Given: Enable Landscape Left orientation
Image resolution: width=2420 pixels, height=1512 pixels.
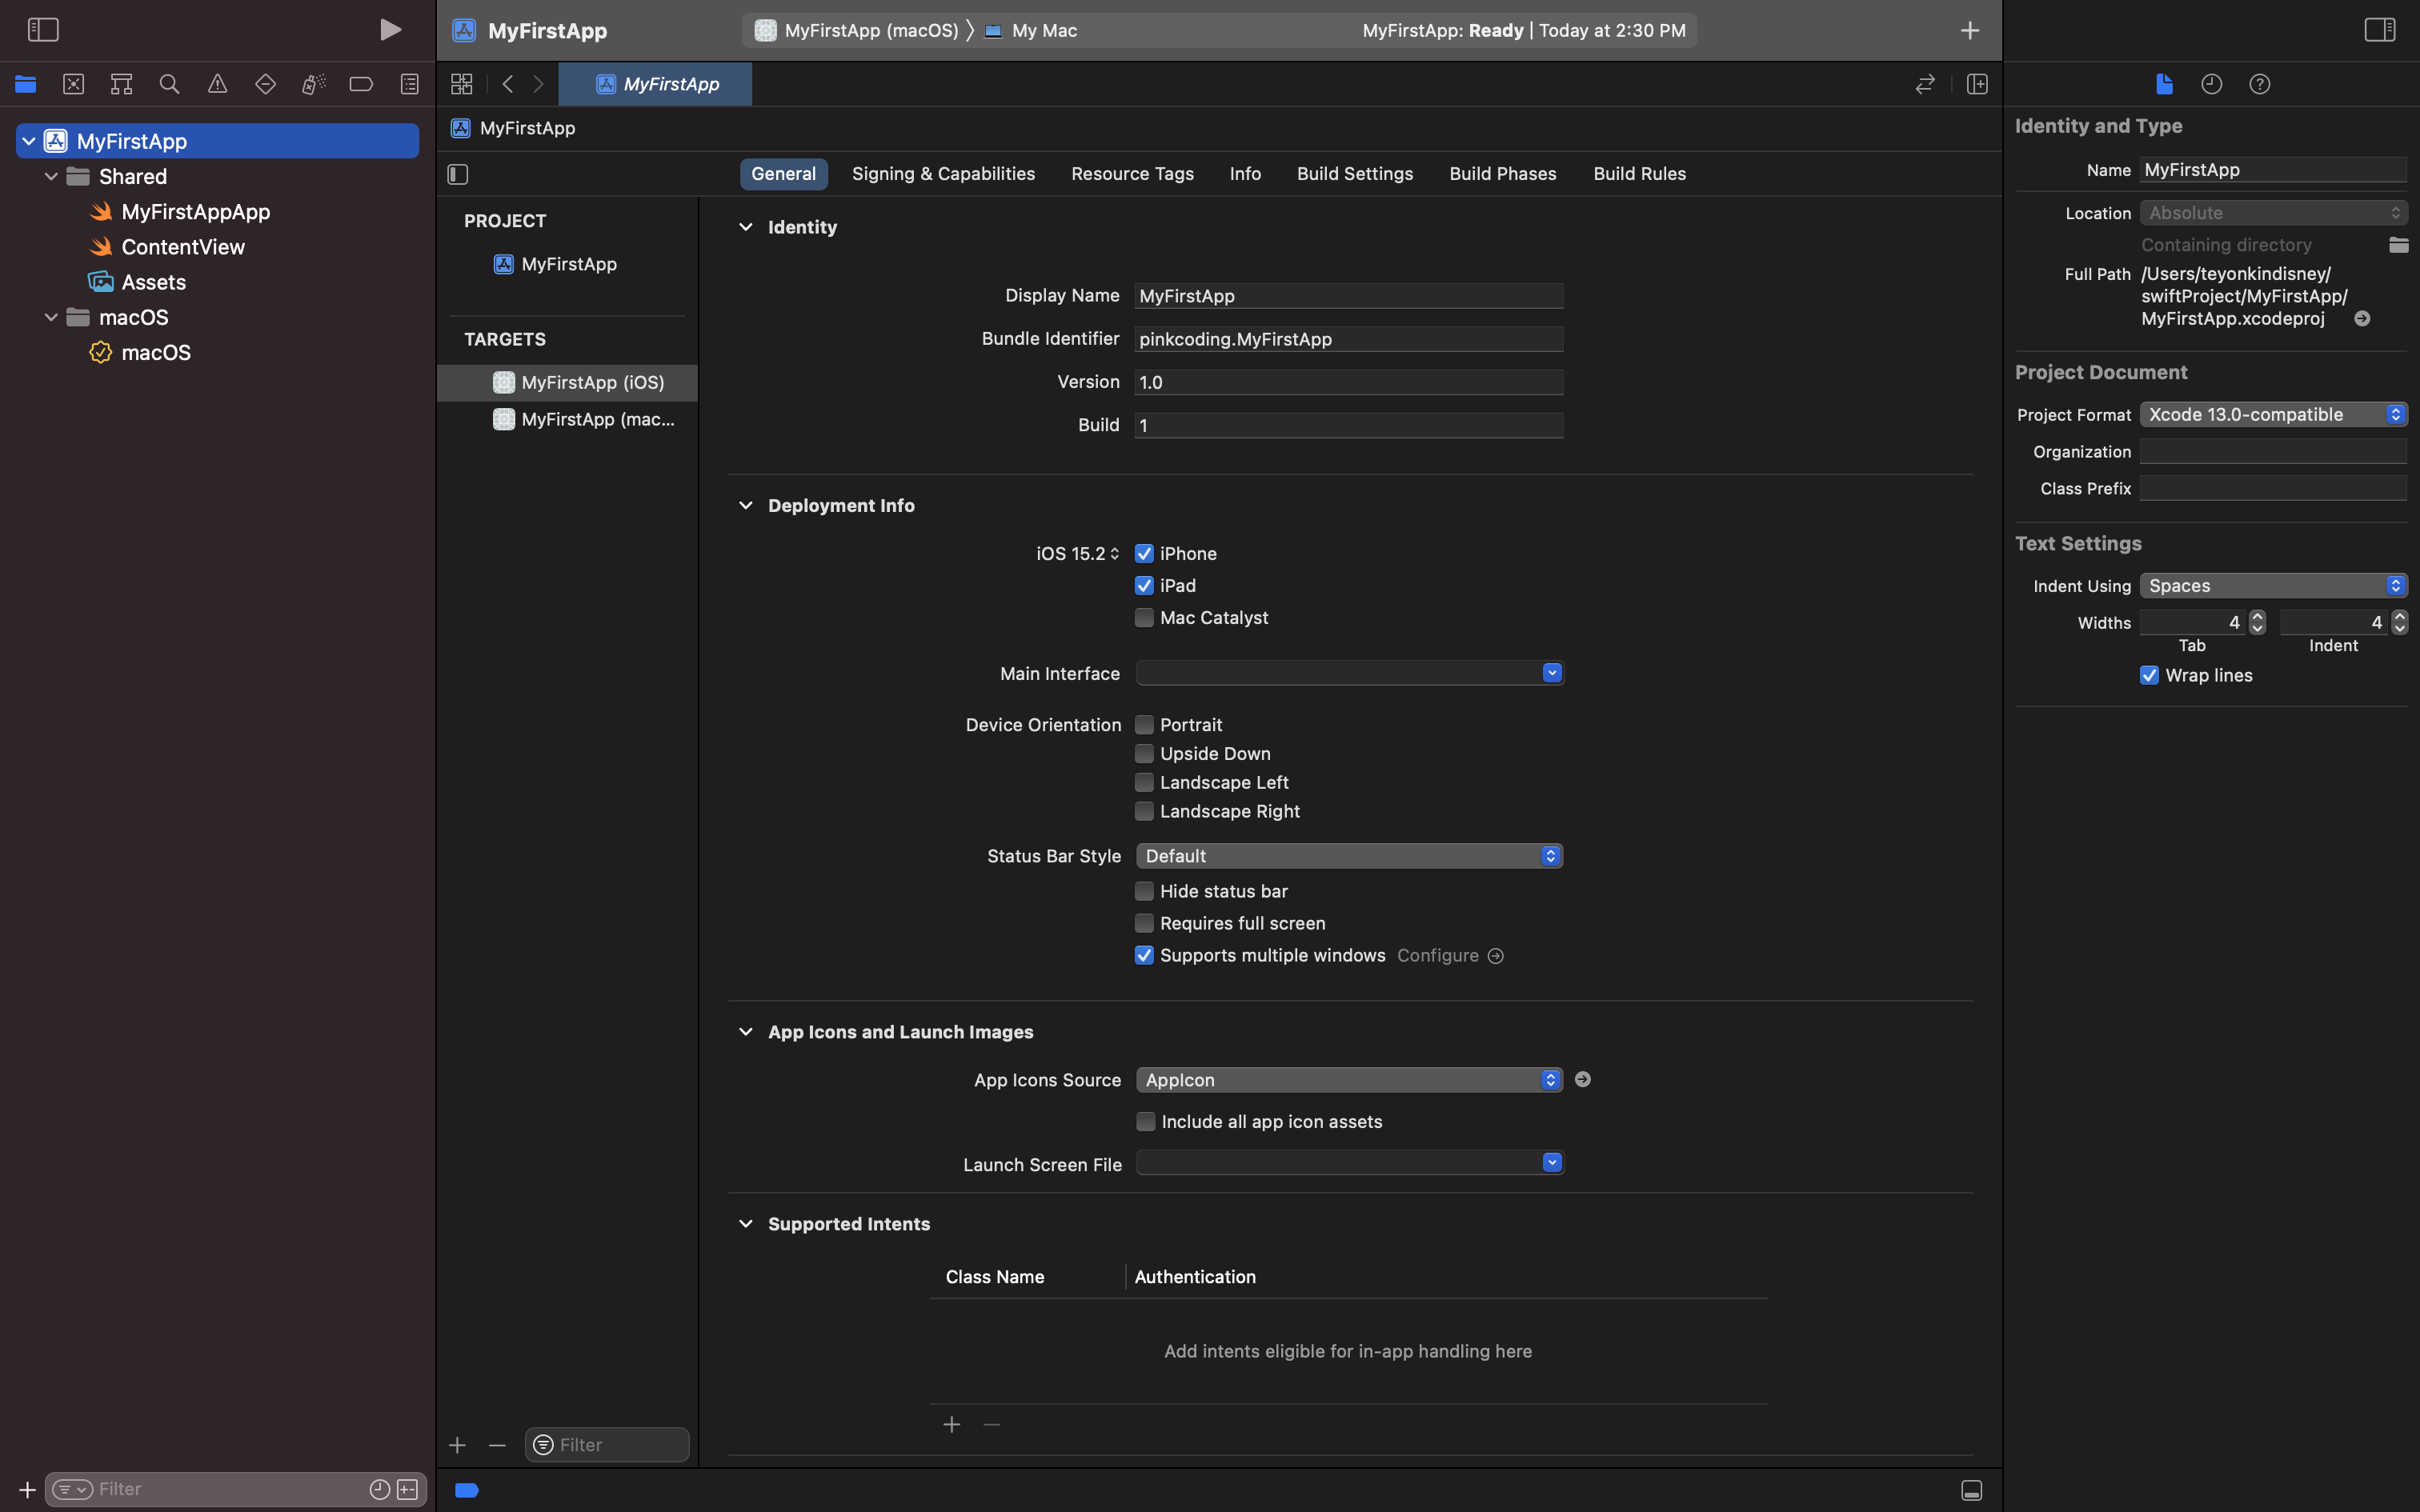Looking at the screenshot, I should 1144,782.
